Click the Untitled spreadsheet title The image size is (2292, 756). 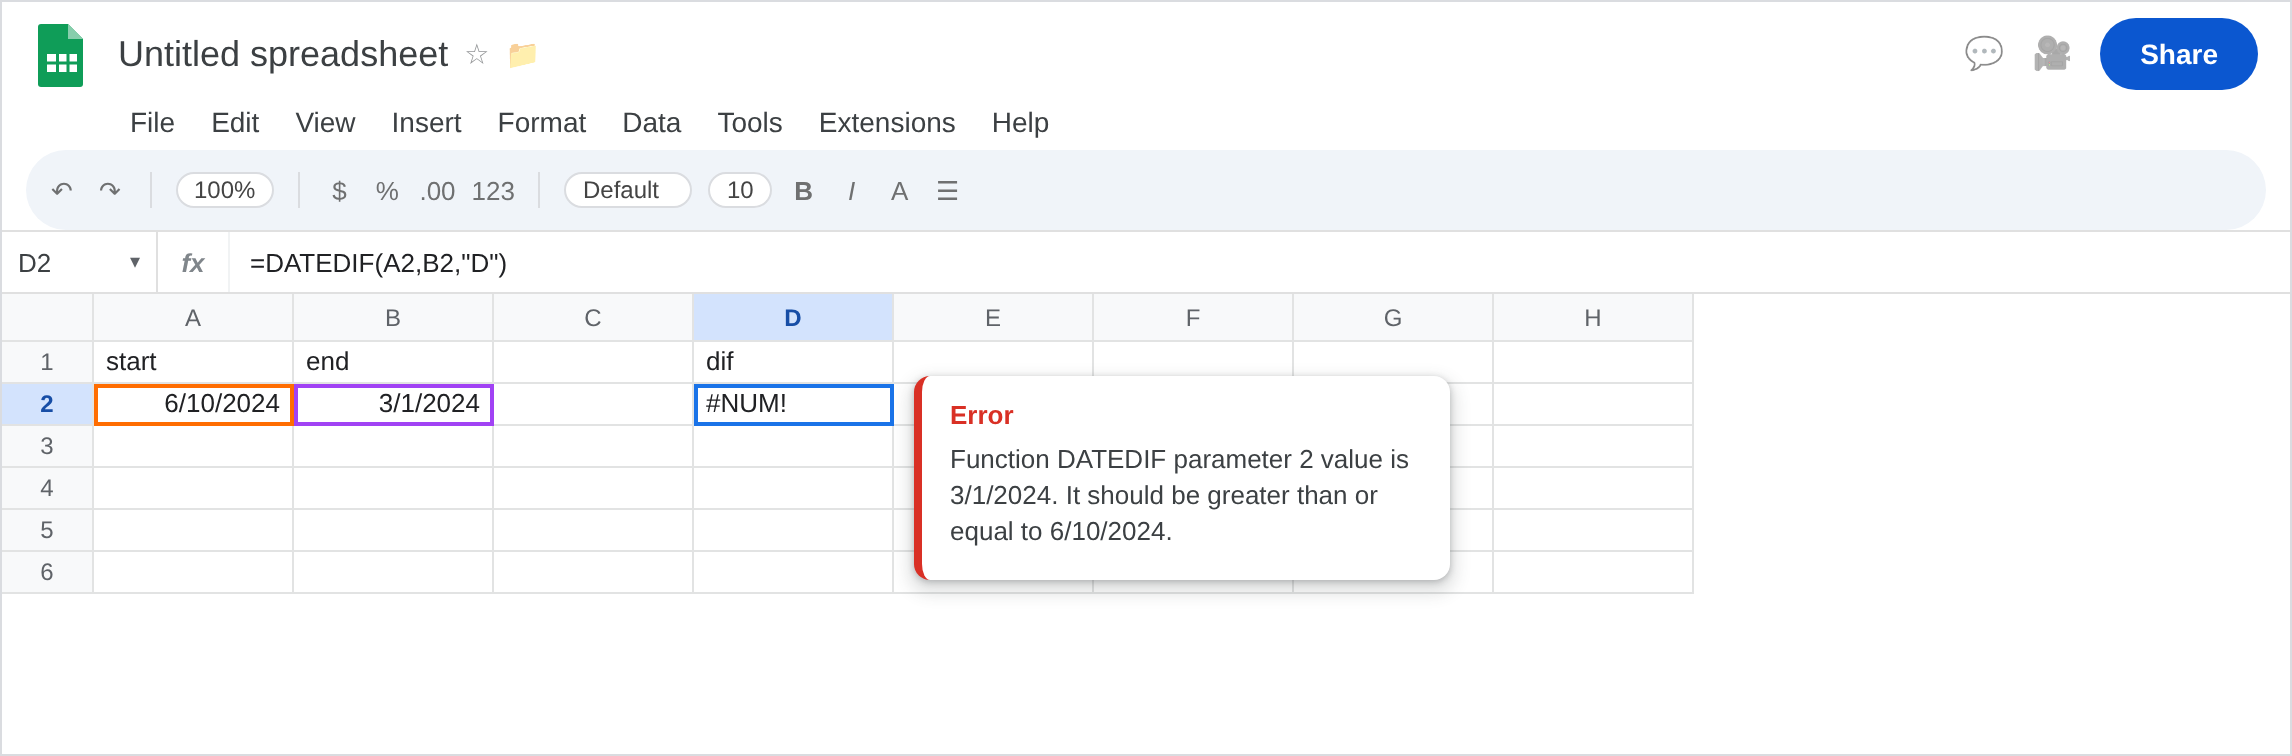pos(283,54)
